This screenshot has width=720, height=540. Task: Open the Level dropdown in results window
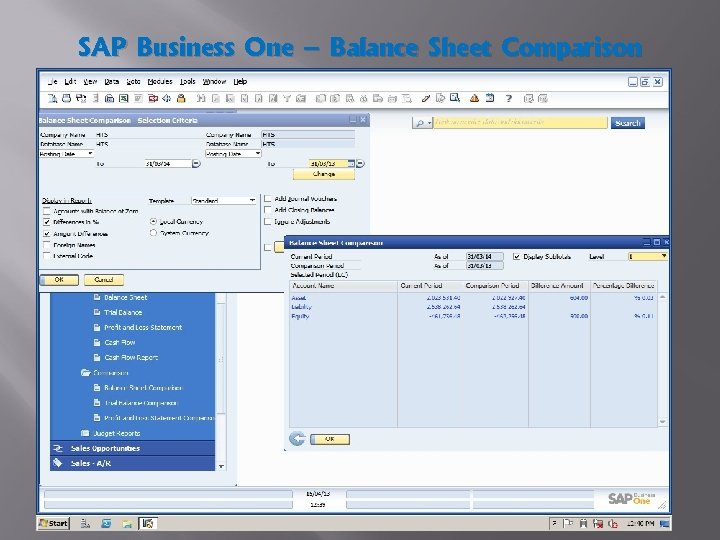click(663, 256)
